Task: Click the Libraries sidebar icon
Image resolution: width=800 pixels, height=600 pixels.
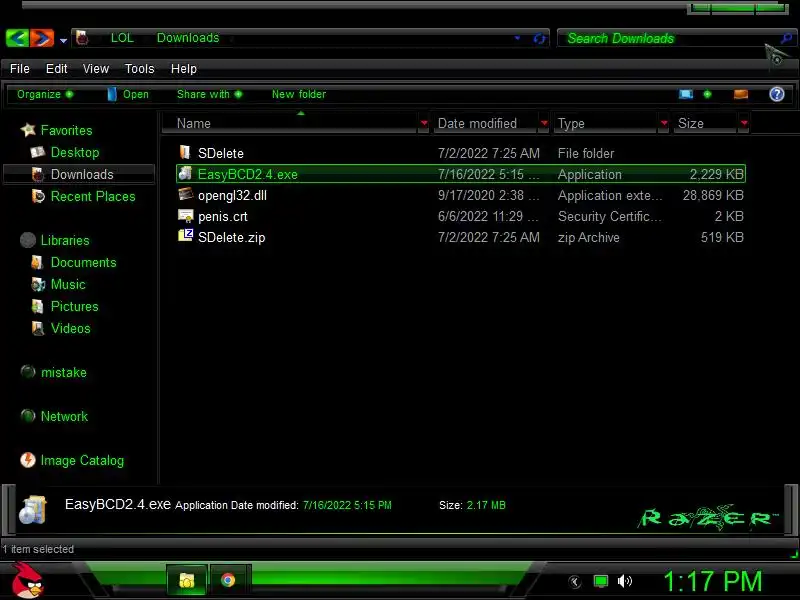Action: 28,240
